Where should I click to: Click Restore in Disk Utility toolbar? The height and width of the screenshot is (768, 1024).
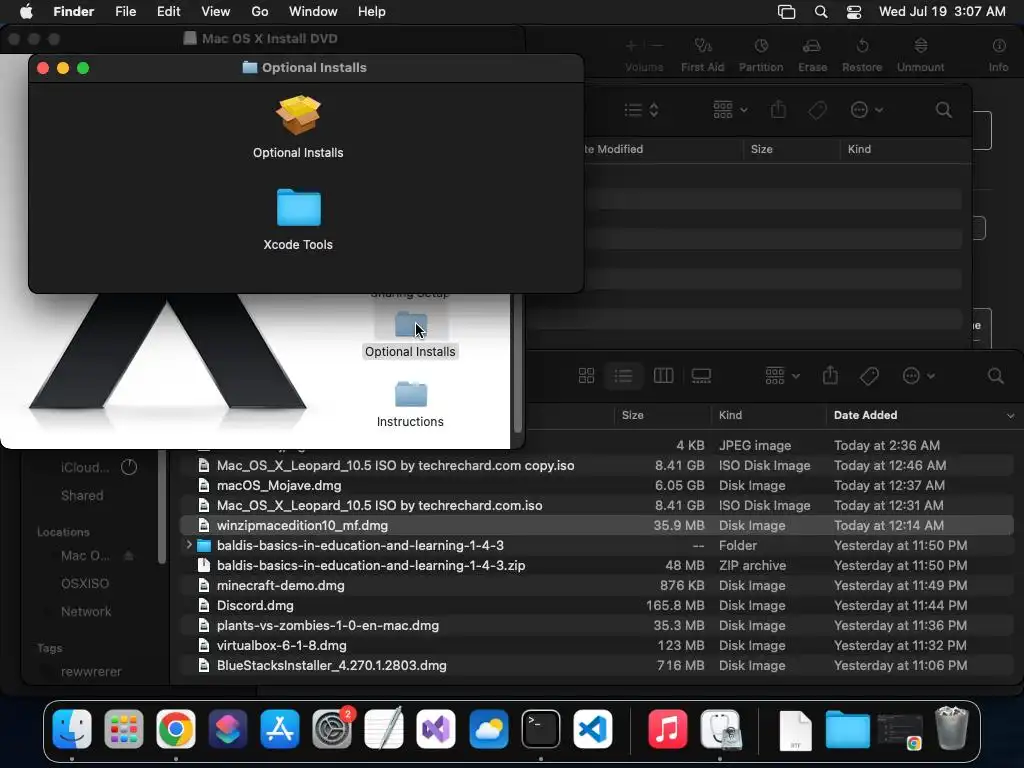(862, 55)
